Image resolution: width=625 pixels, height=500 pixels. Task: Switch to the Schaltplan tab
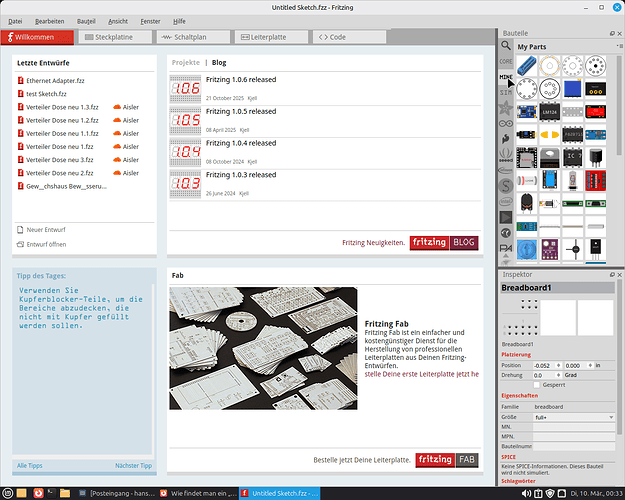193,37
